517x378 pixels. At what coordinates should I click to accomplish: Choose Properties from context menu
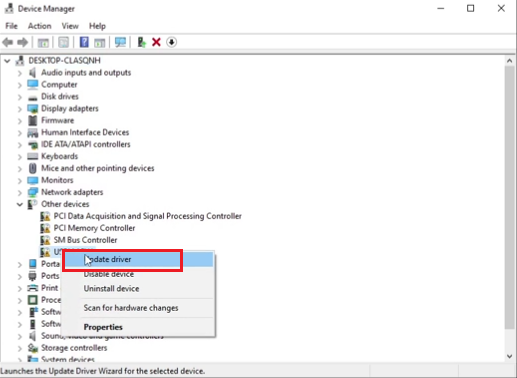coord(139,327)
